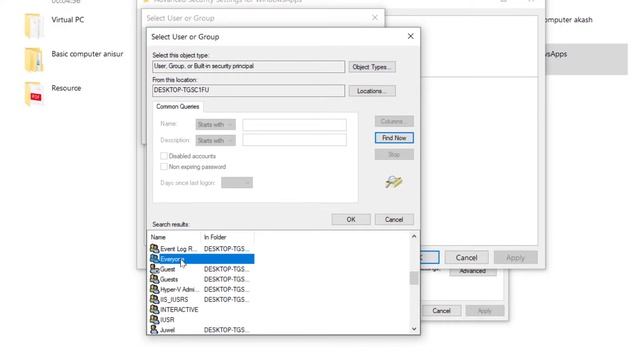
Task: Click Apply in the rearmost properties window
Action: point(484,311)
